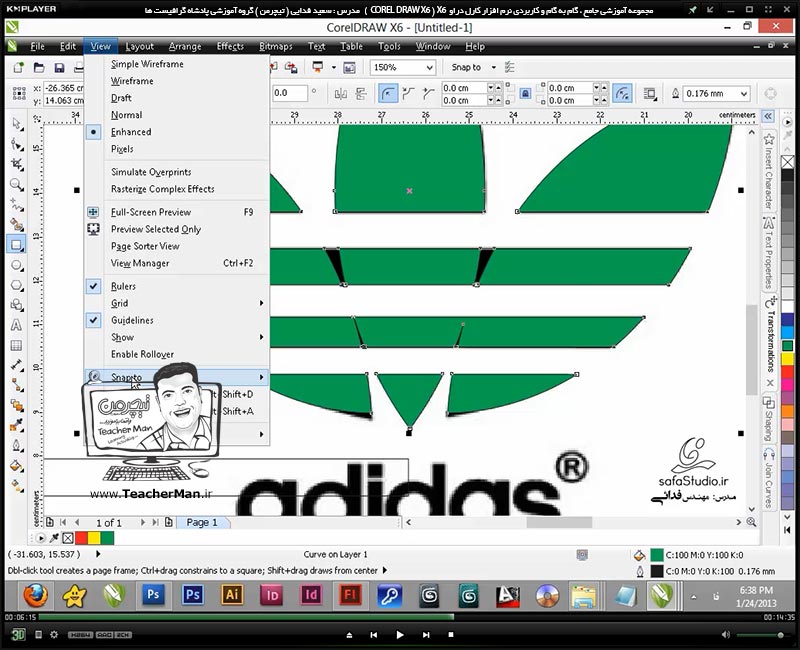Select the Shape edit tool

(x=17, y=144)
